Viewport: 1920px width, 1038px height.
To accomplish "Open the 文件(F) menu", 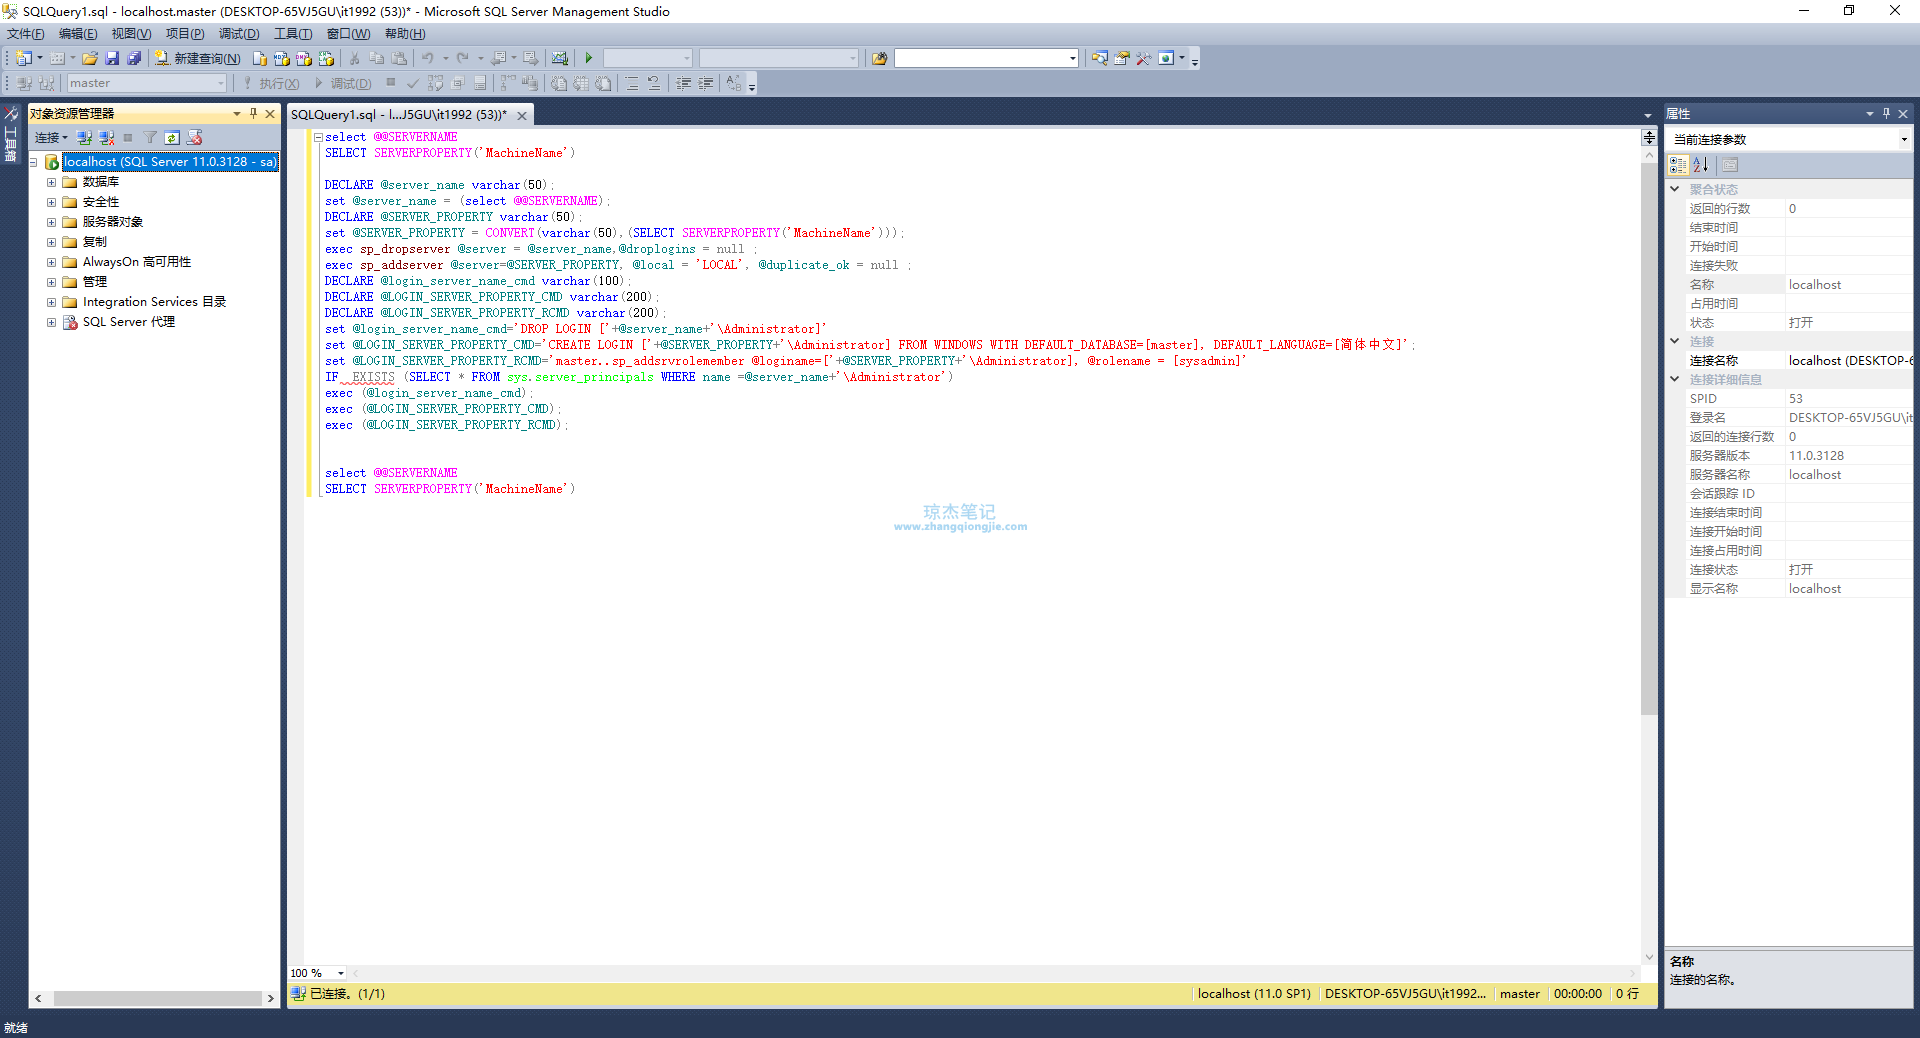I will [x=26, y=34].
